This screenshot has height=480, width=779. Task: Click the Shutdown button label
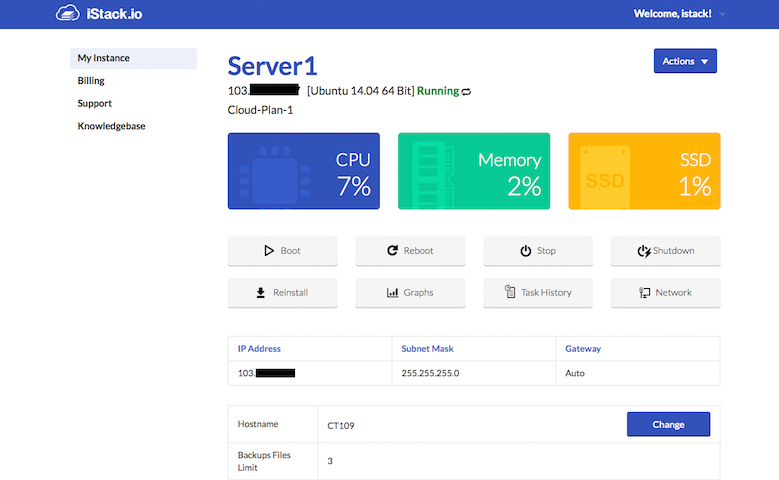point(674,251)
